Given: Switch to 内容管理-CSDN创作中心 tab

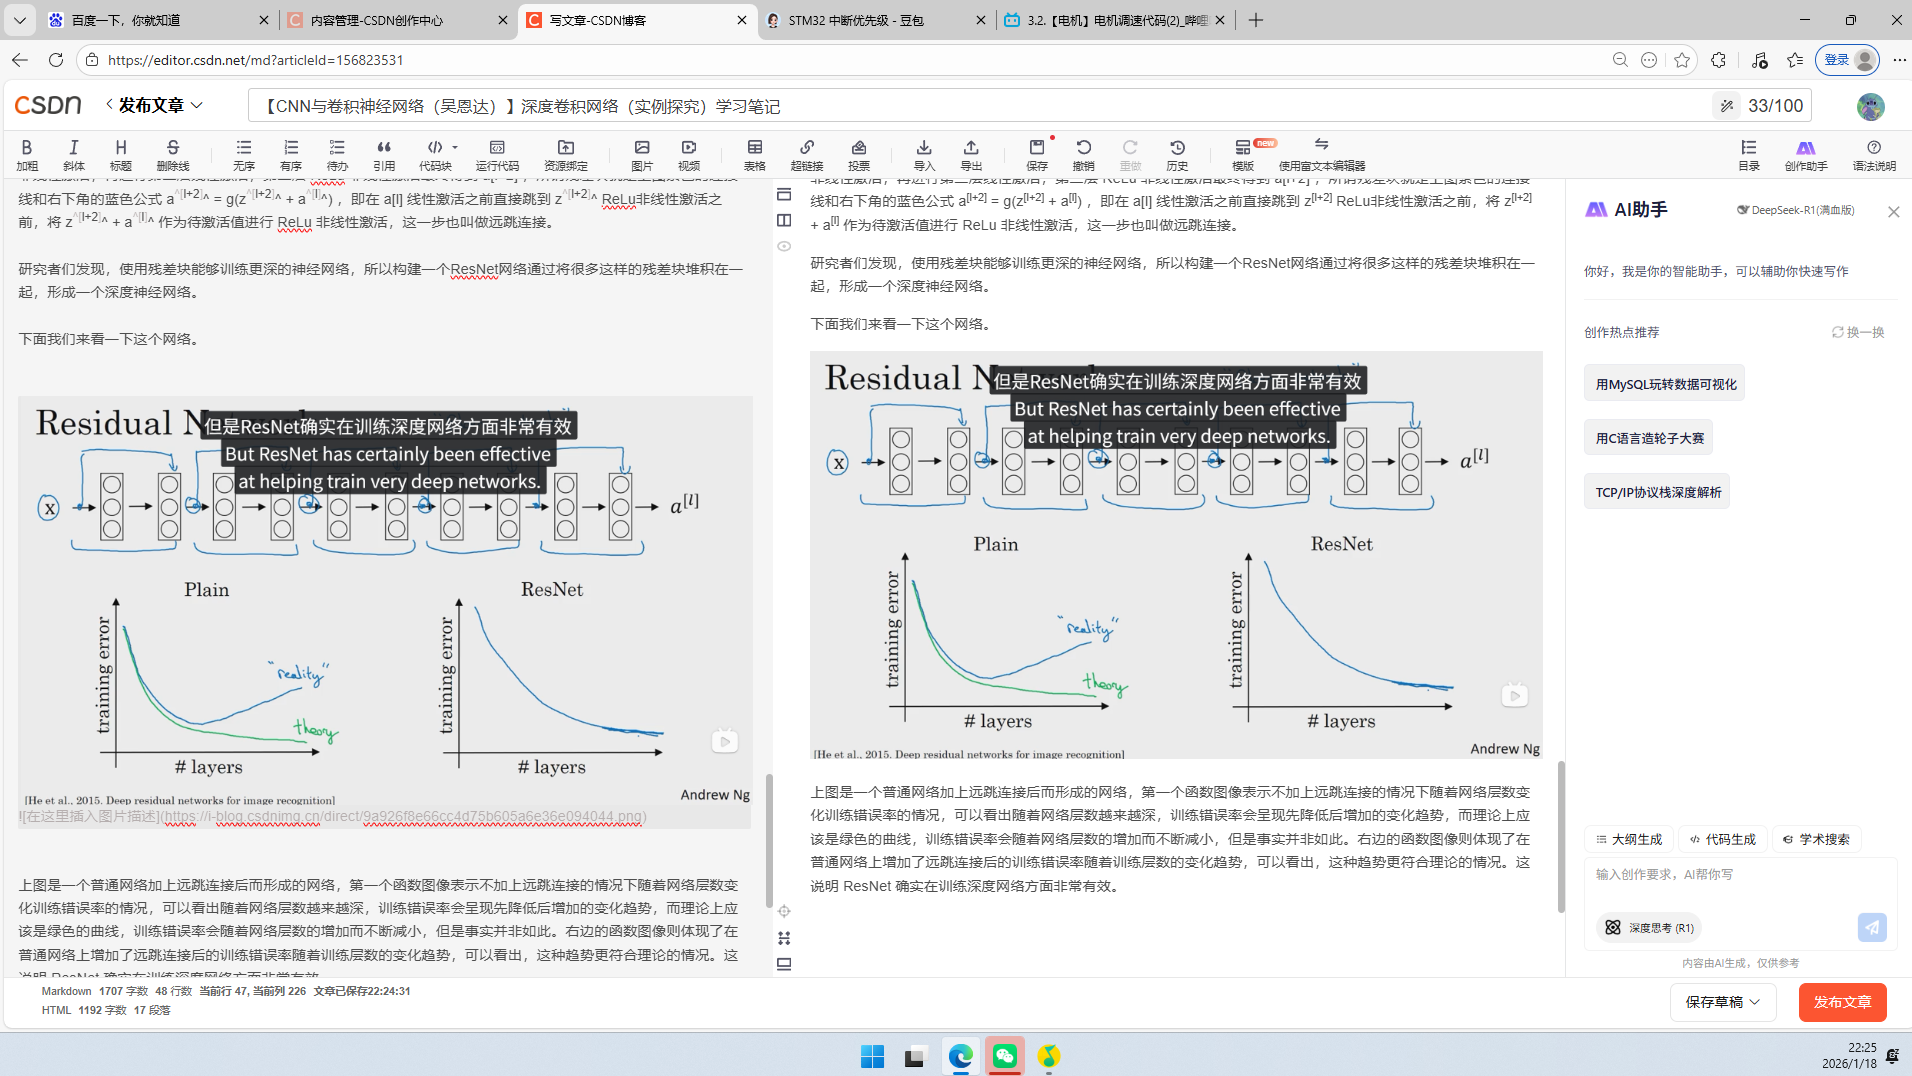Looking at the screenshot, I should (397, 20).
